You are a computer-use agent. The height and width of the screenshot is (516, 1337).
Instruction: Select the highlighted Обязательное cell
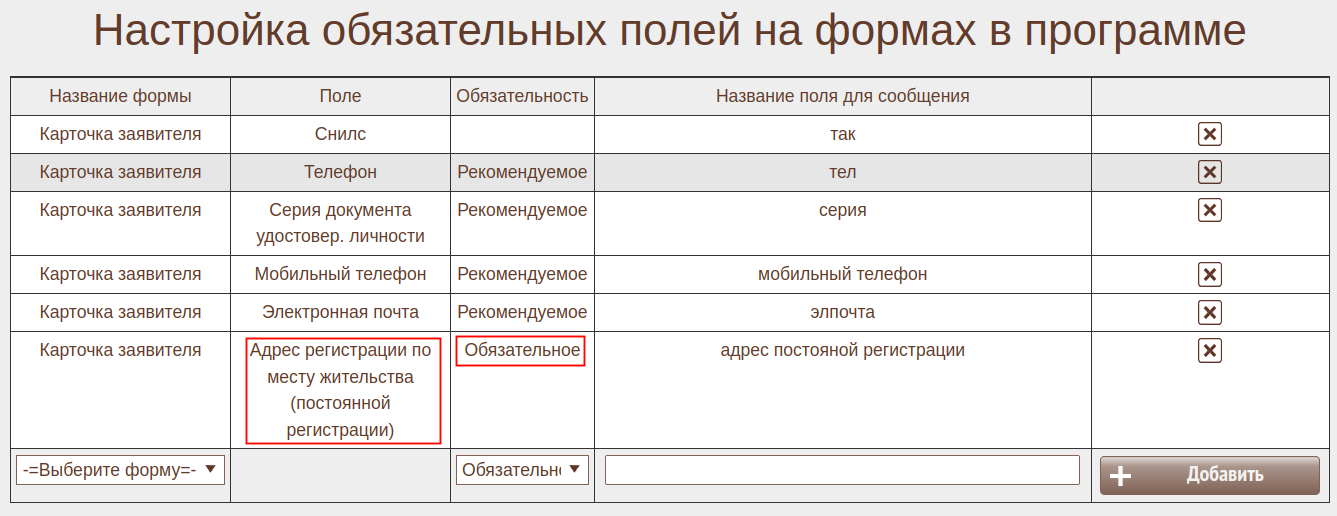pyautogui.click(x=521, y=351)
